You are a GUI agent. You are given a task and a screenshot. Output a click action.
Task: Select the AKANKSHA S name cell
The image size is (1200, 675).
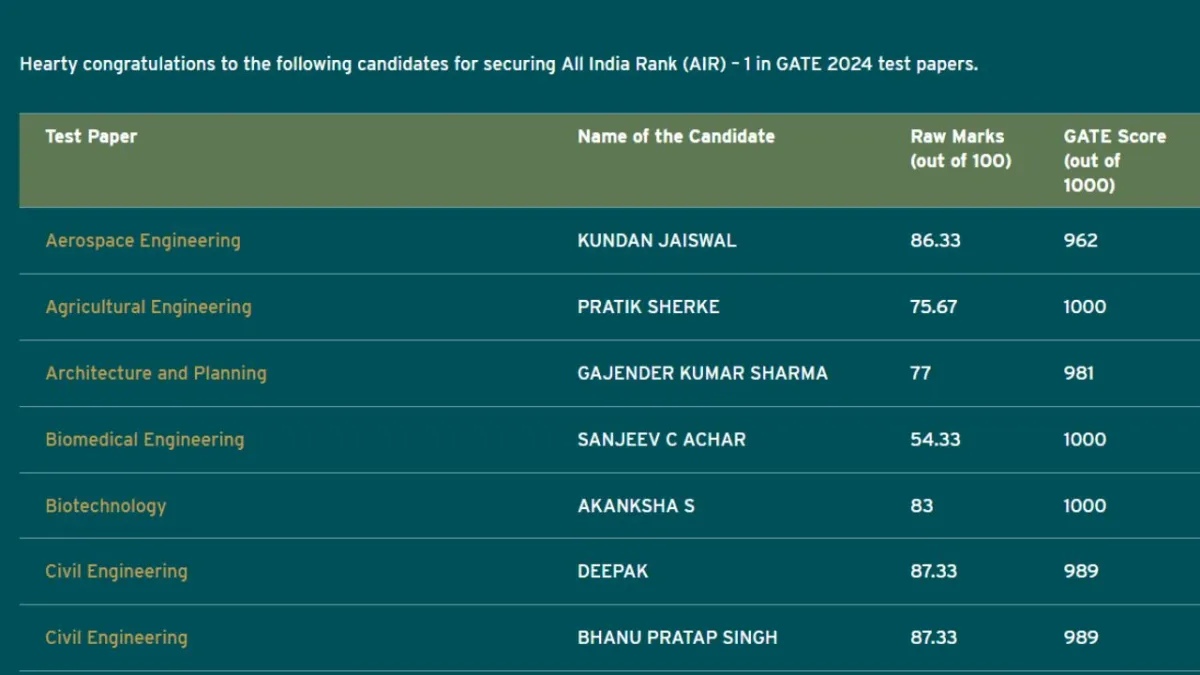(635, 506)
